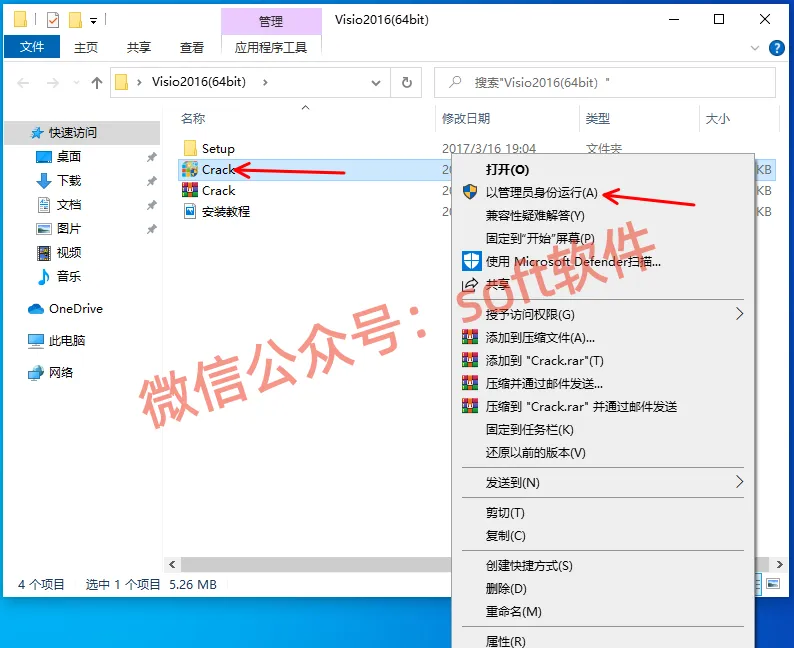
Task: Click the Properties checkmark icon in title bar
Action: pos(53,20)
